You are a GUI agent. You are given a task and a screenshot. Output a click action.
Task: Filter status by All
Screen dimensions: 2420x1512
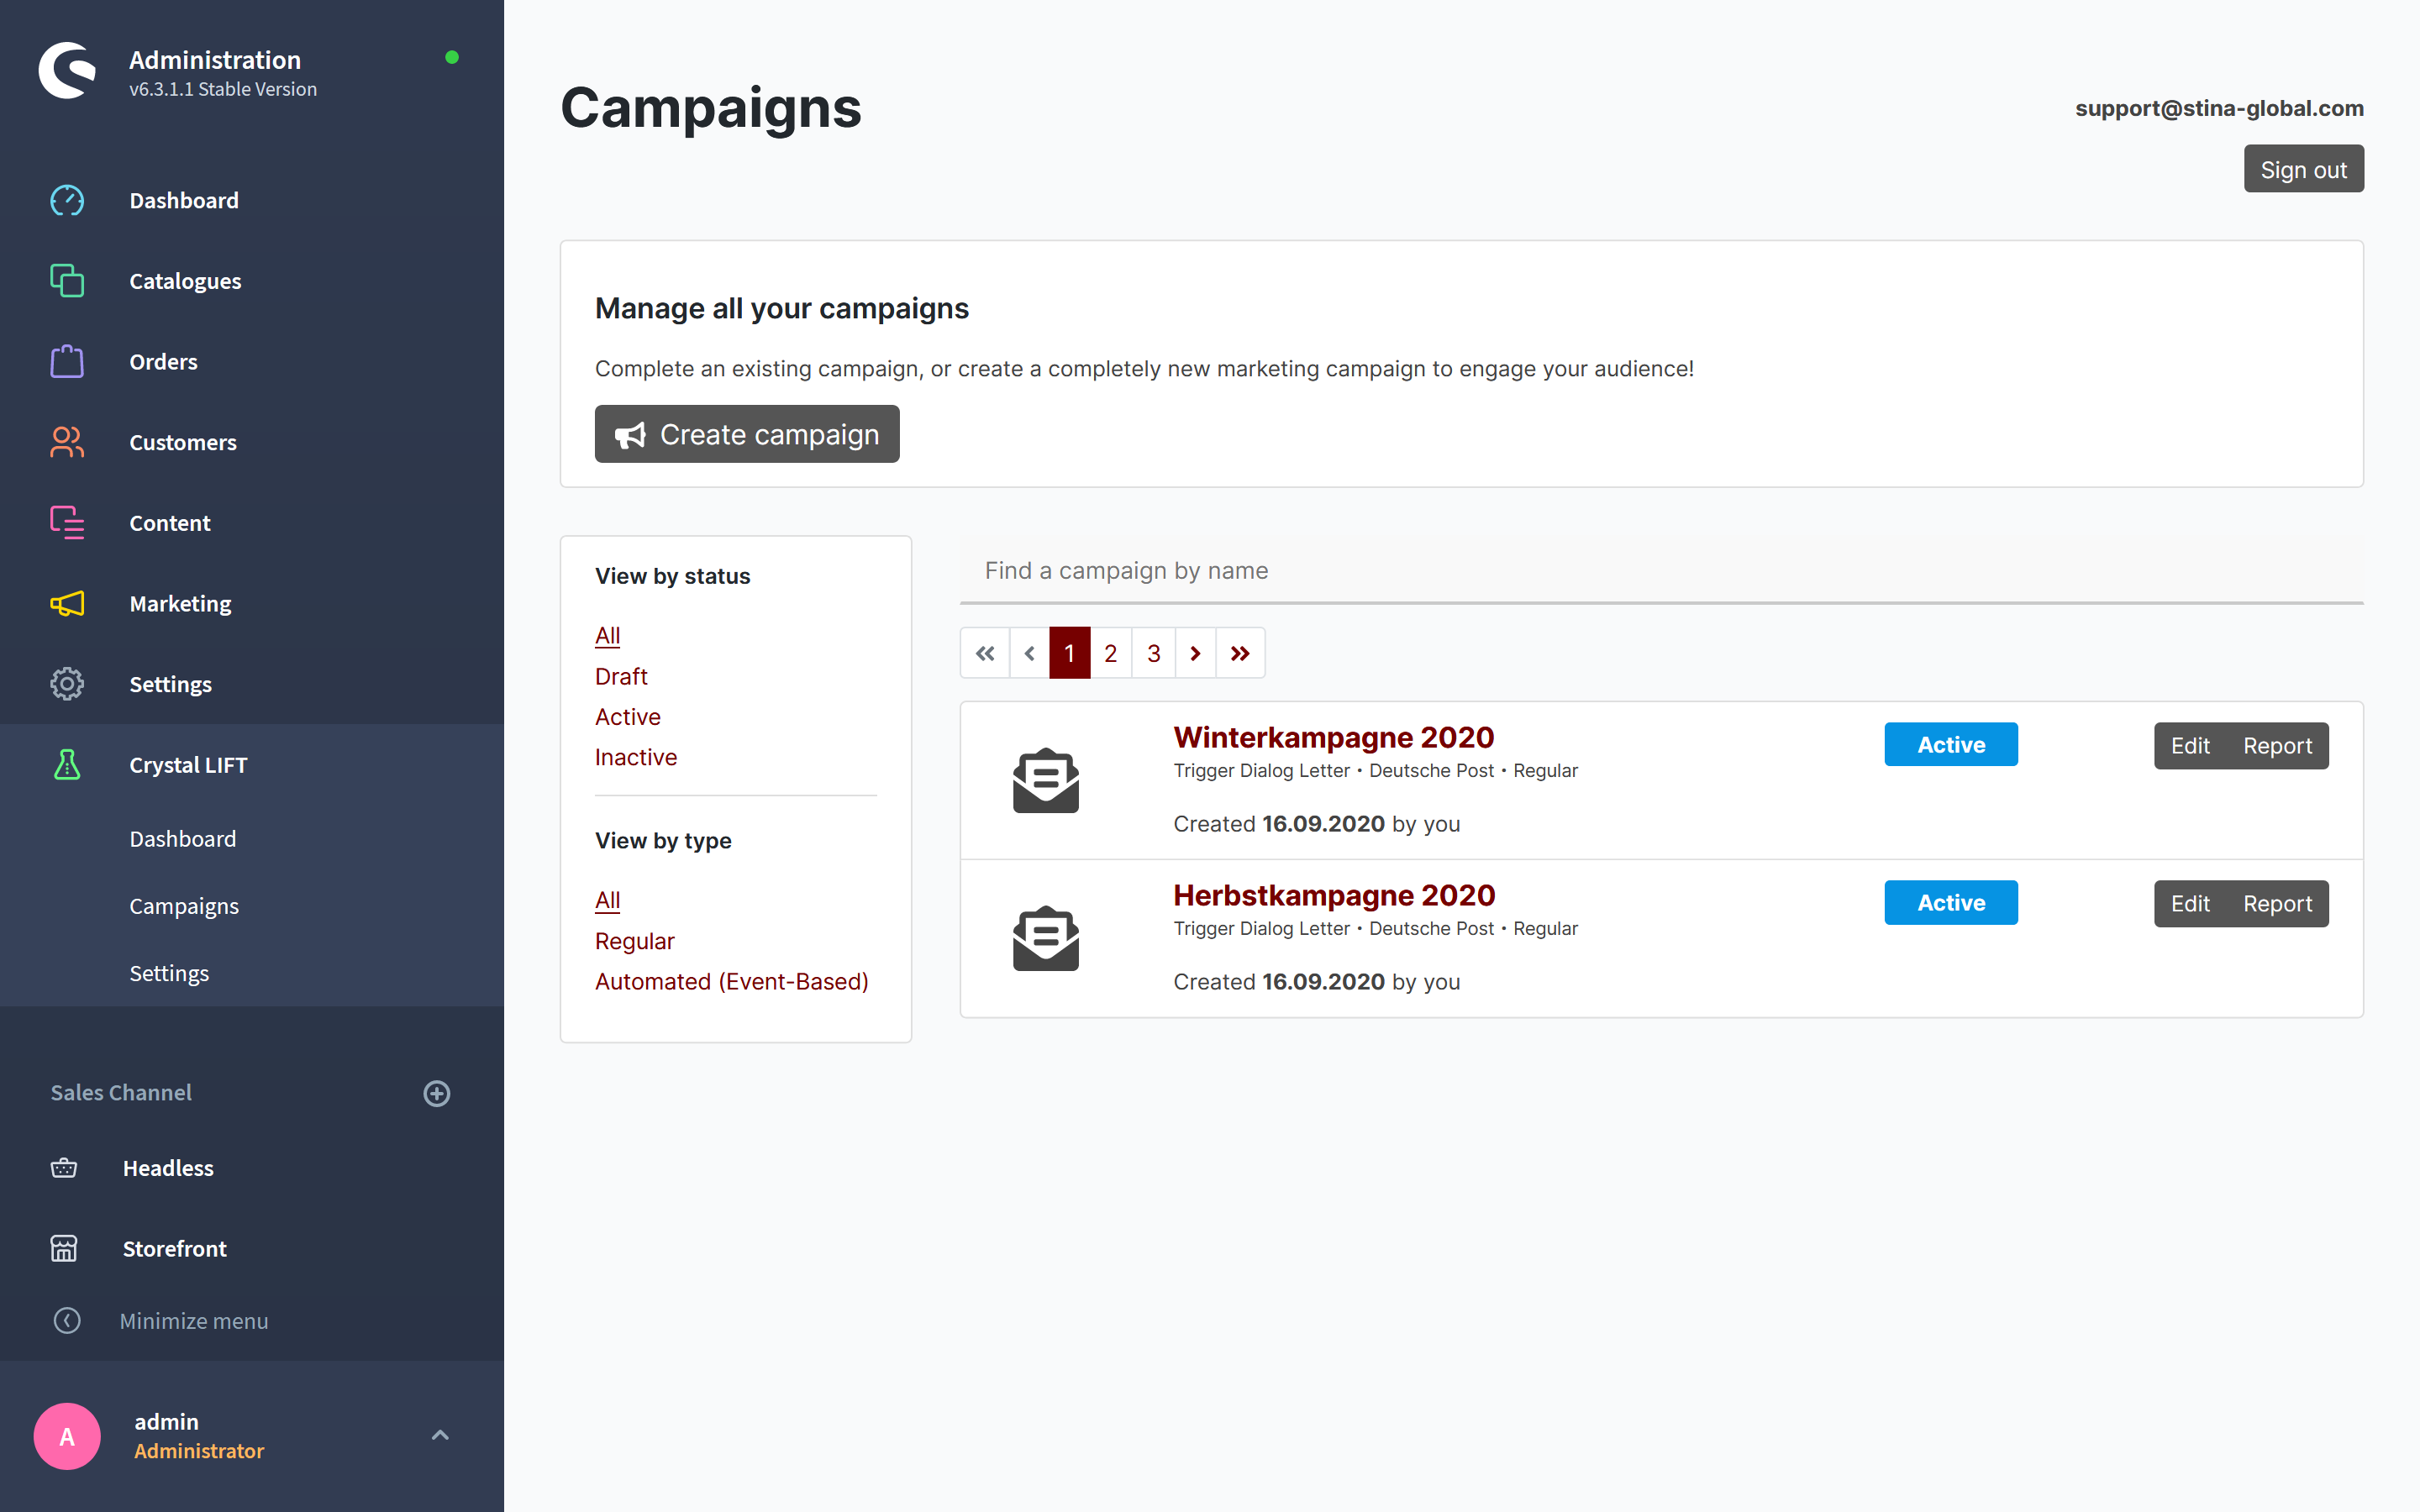point(607,636)
